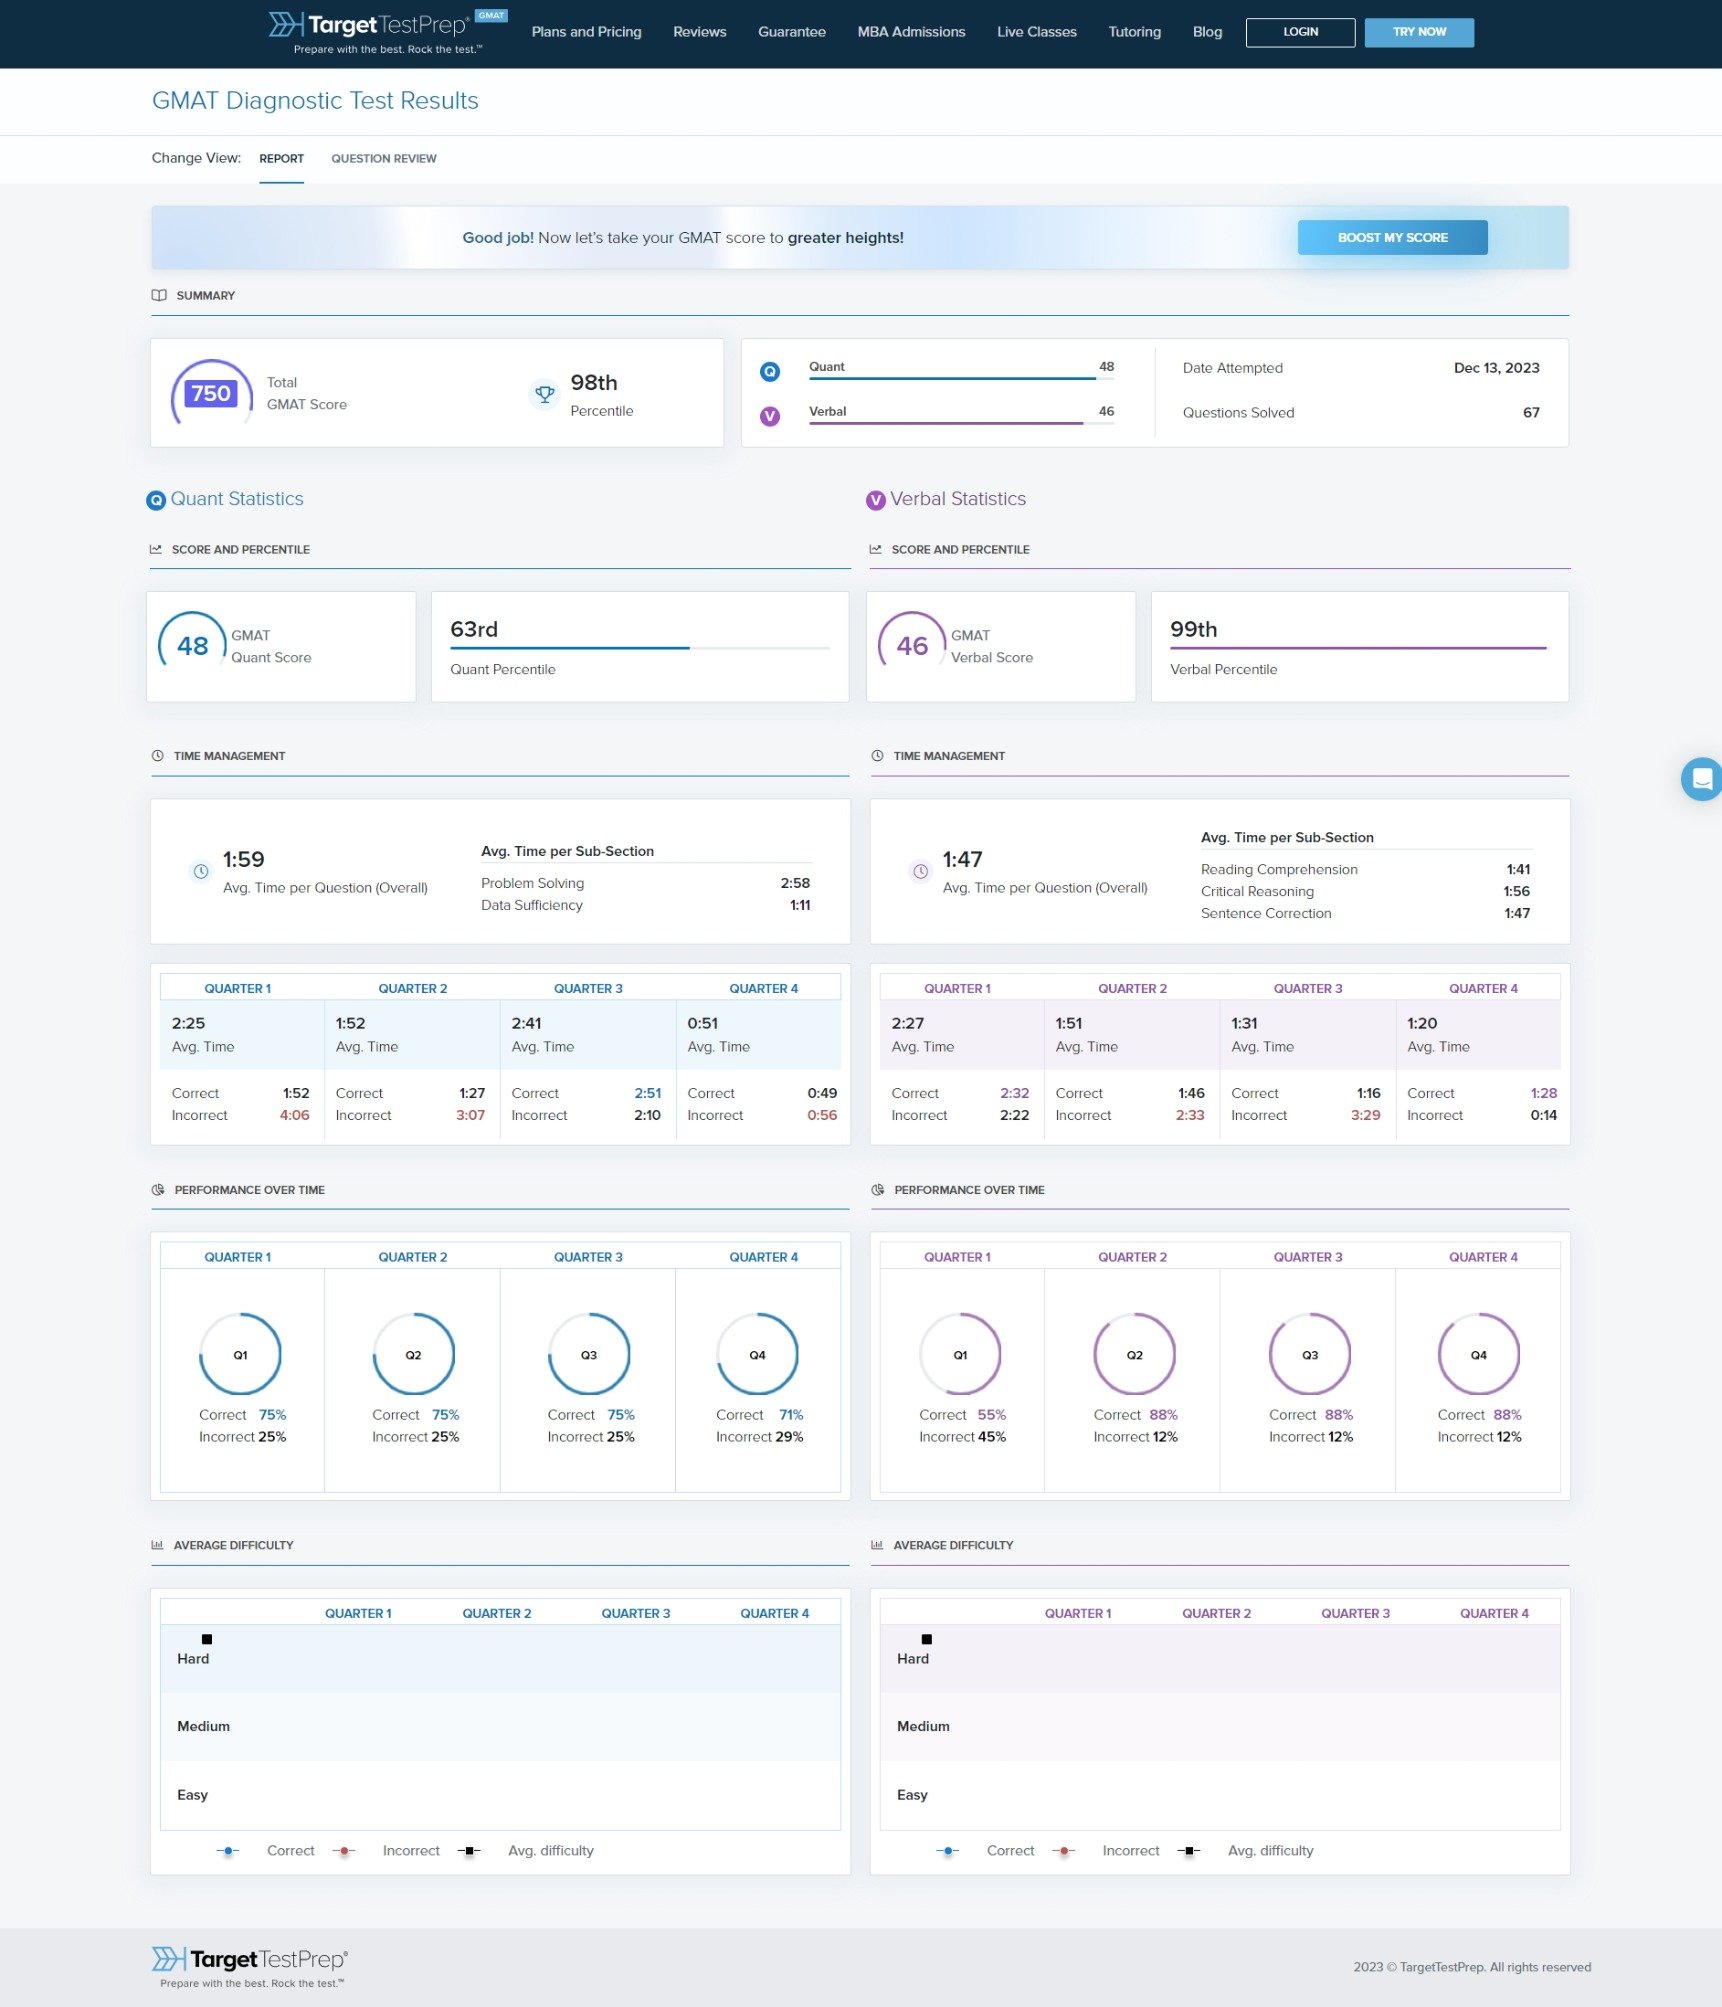
Task: Click the Q1 donut in Quant performance
Action: tap(240, 1354)
